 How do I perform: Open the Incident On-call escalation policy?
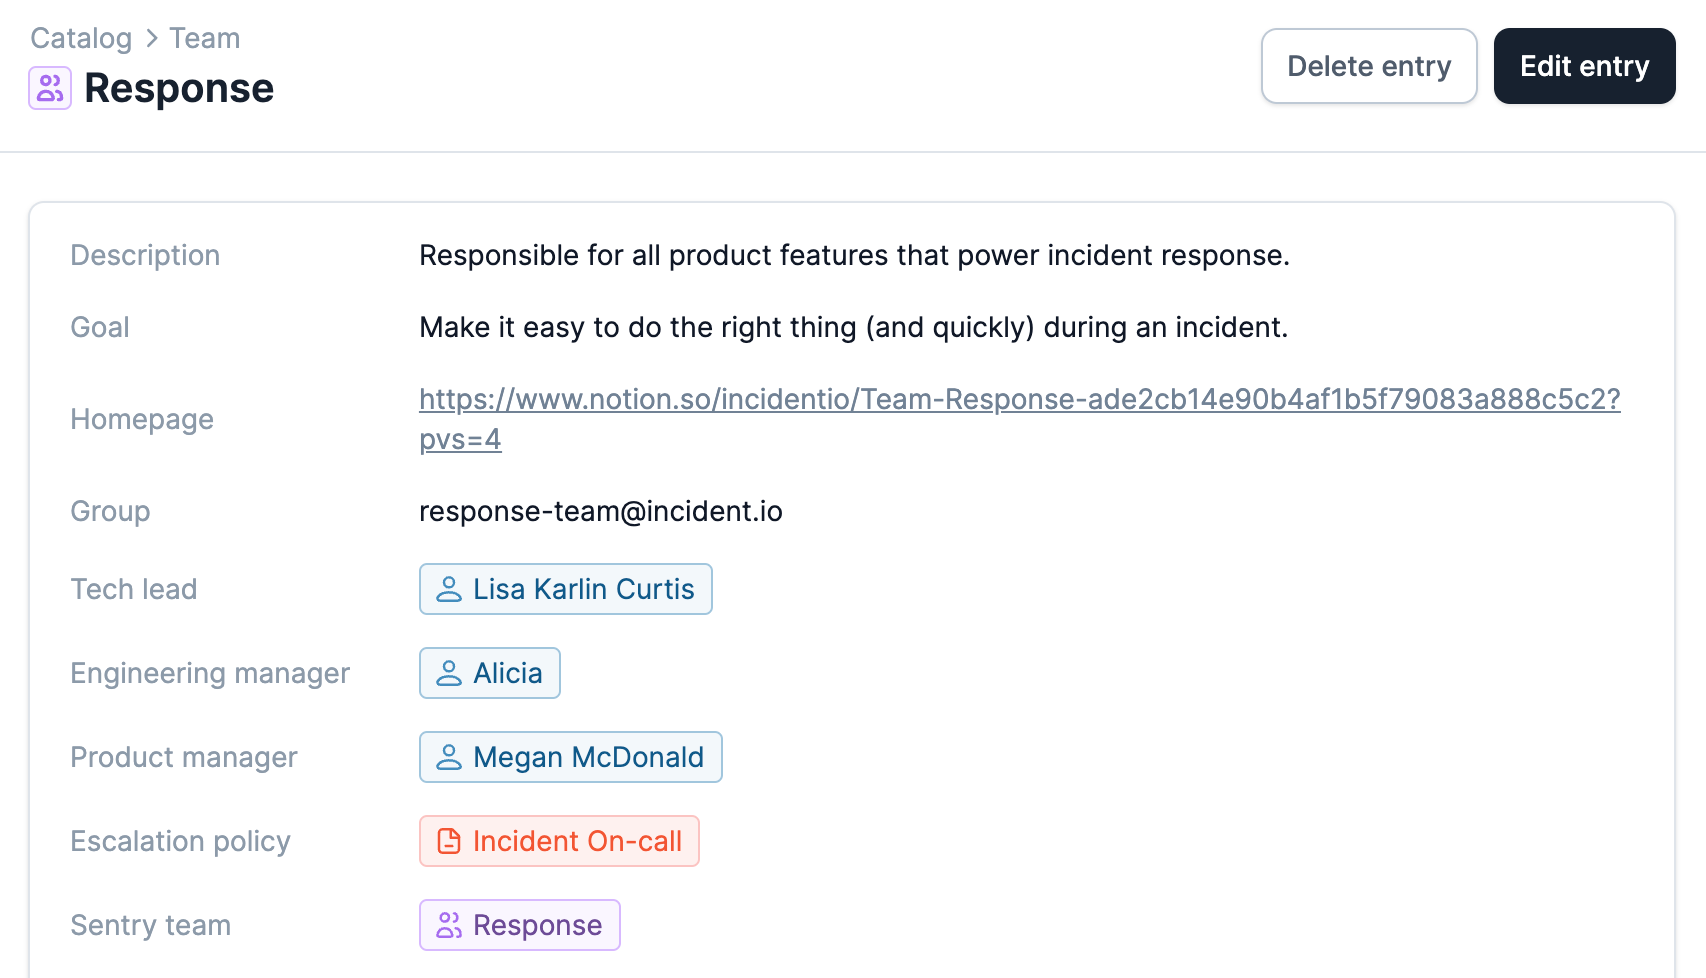click(x=559, y=841)
